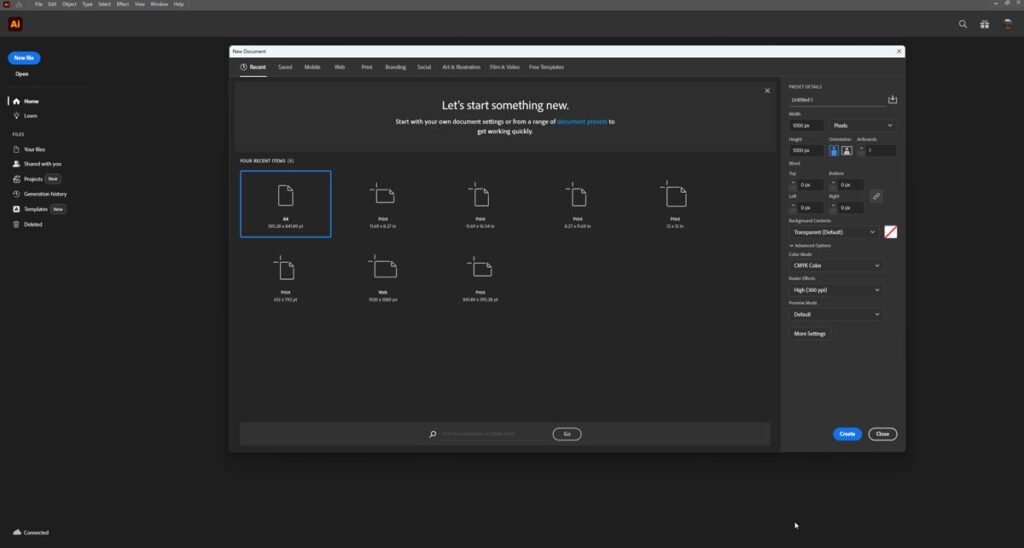Switch to the Art & Illustration tab
Viewport: 1024px width, 548px height.
coord(461,67)
